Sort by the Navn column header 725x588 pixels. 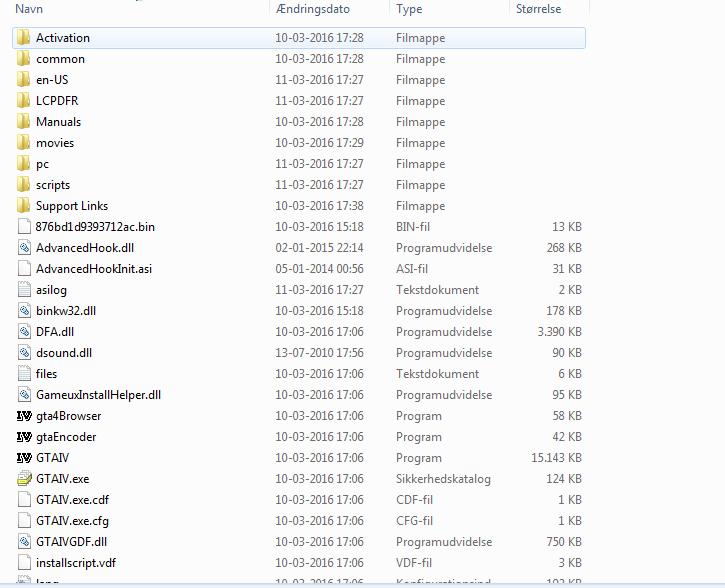[x=29, y=9]
